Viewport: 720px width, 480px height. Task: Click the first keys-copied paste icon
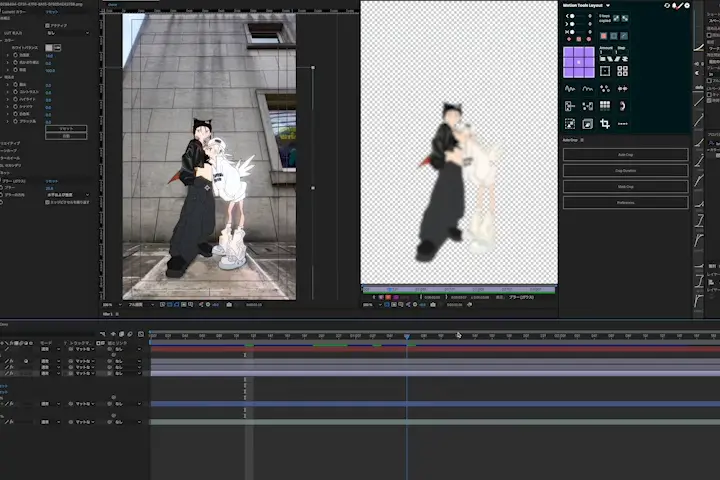(x=616, y=18)
